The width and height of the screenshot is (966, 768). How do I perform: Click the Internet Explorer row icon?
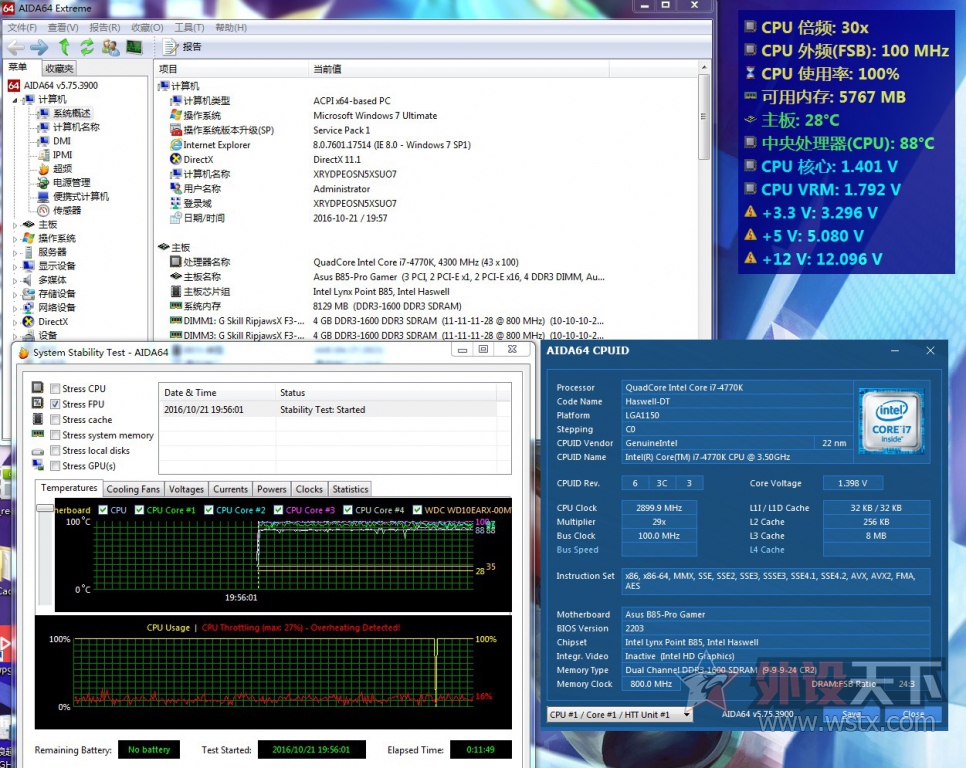pos(176,145)
